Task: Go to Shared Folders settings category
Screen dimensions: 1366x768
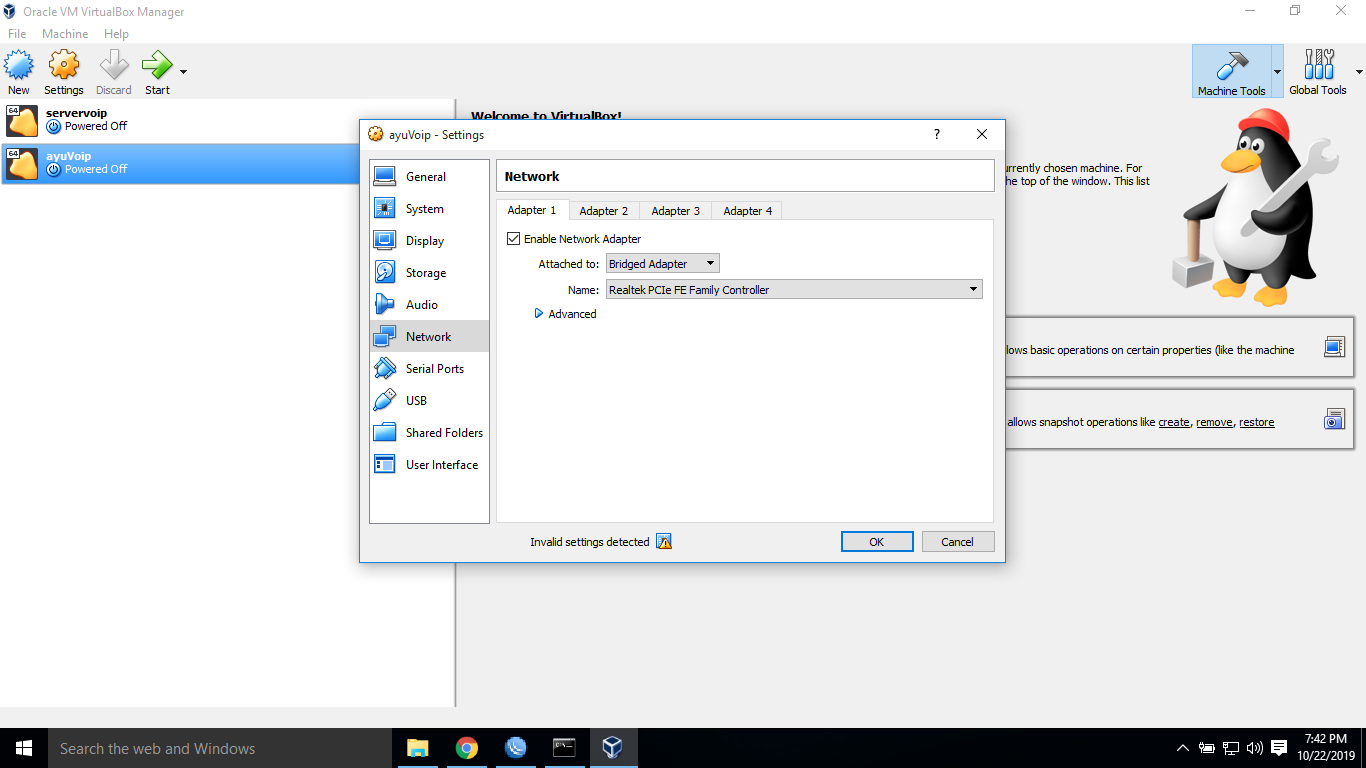Action: tap(429, 433)
